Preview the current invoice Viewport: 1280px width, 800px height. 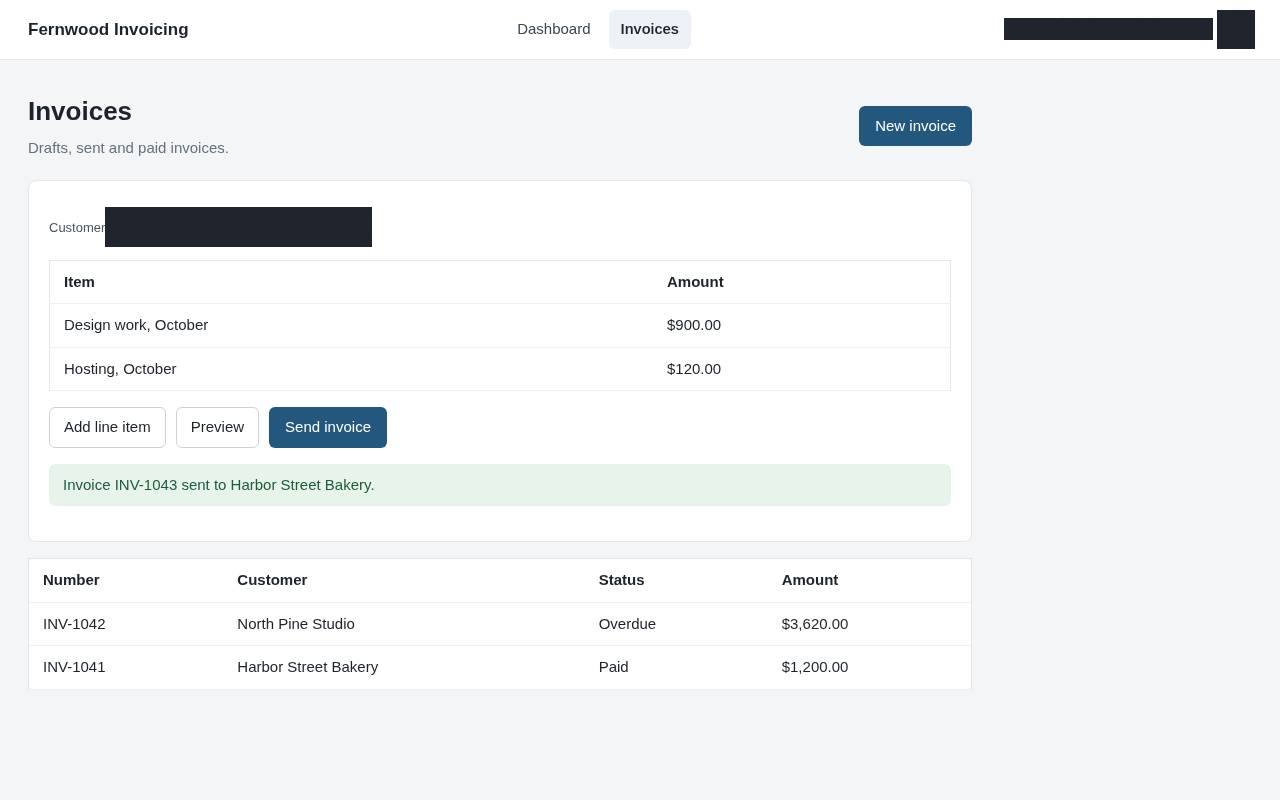(217, 427)
